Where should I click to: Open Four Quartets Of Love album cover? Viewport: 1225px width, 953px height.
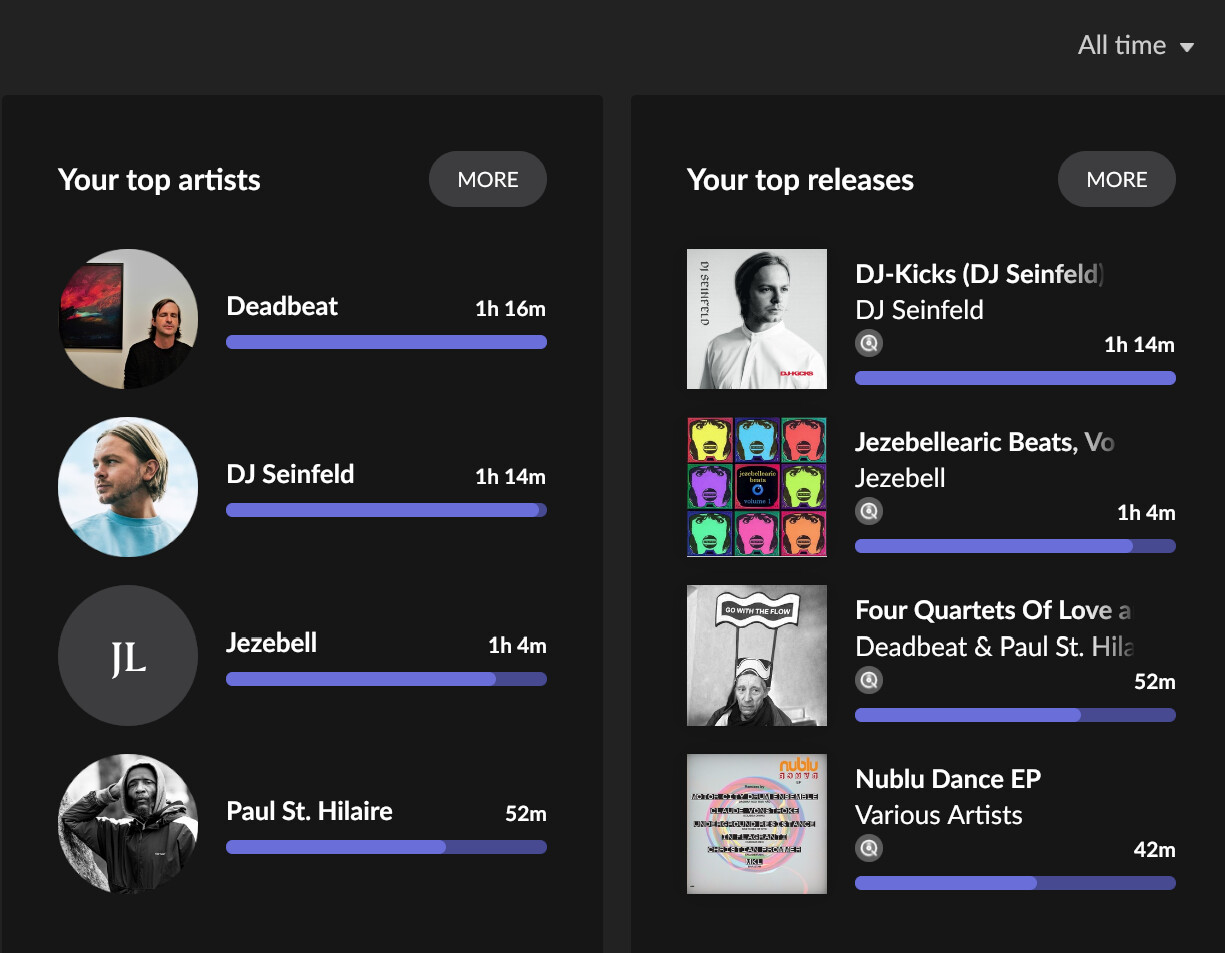coord(757,656)
